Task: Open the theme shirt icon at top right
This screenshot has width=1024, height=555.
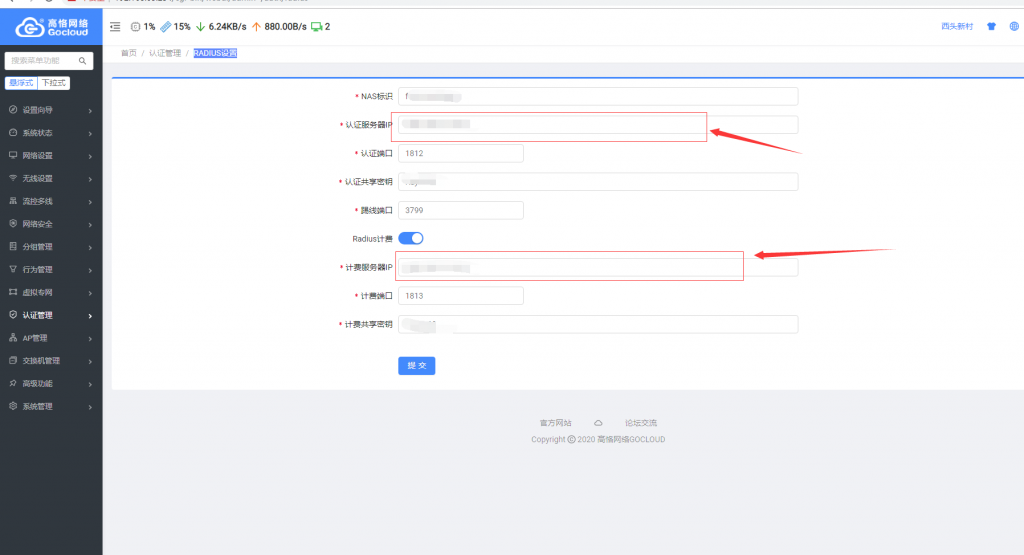Action: (x=991, y=27)
